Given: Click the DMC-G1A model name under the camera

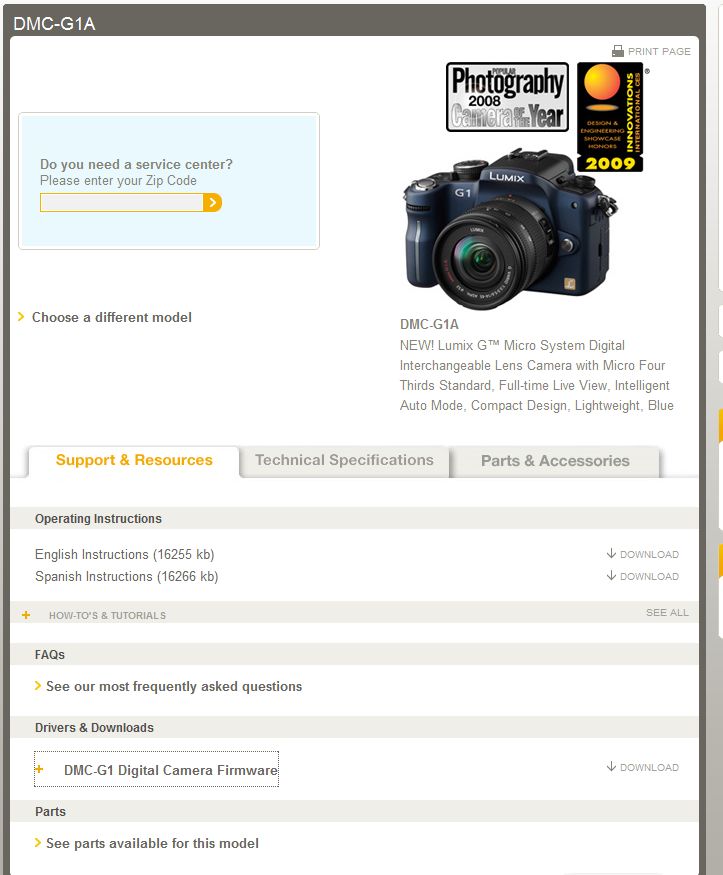Looking at the screenshot, I should (x=429, y=324).
